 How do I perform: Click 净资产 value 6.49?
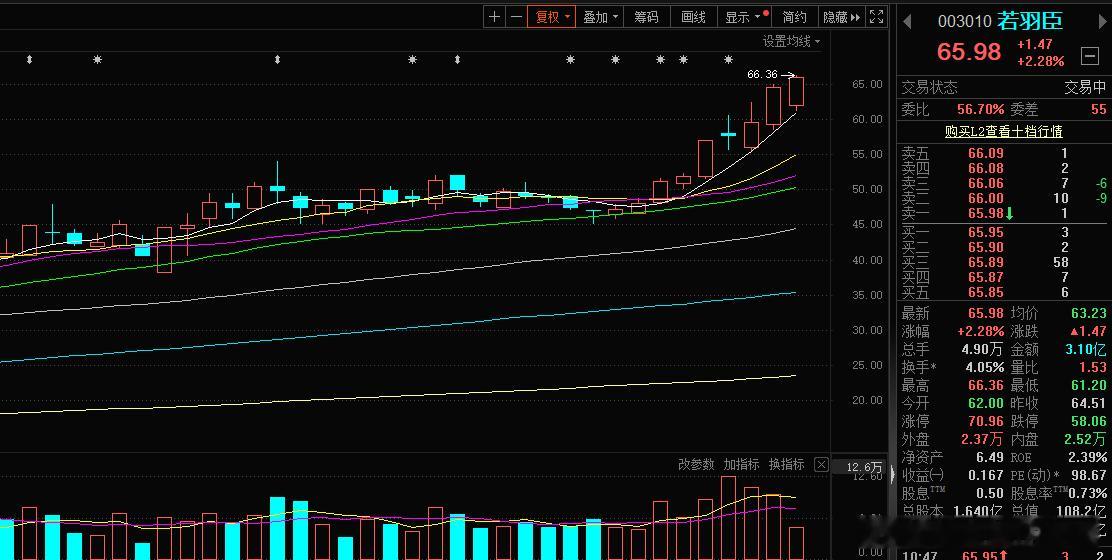pyautogui.click(x=989, y=457)
